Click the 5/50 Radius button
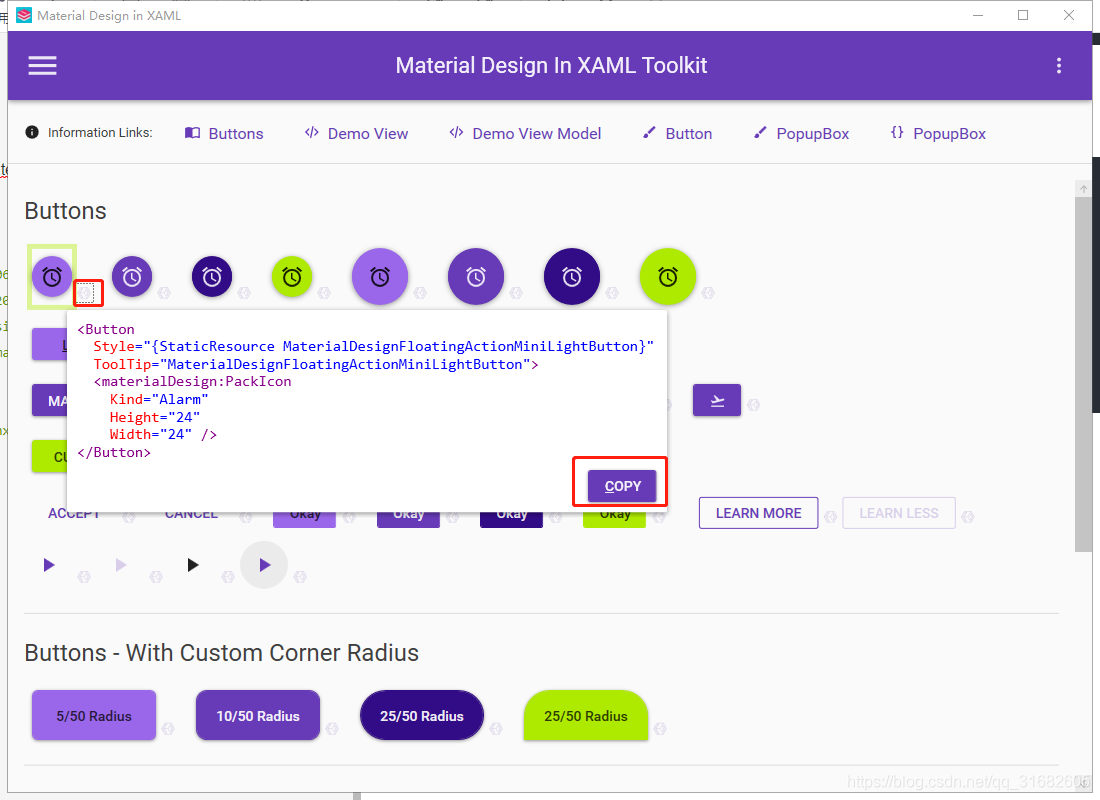 (94, 715)
